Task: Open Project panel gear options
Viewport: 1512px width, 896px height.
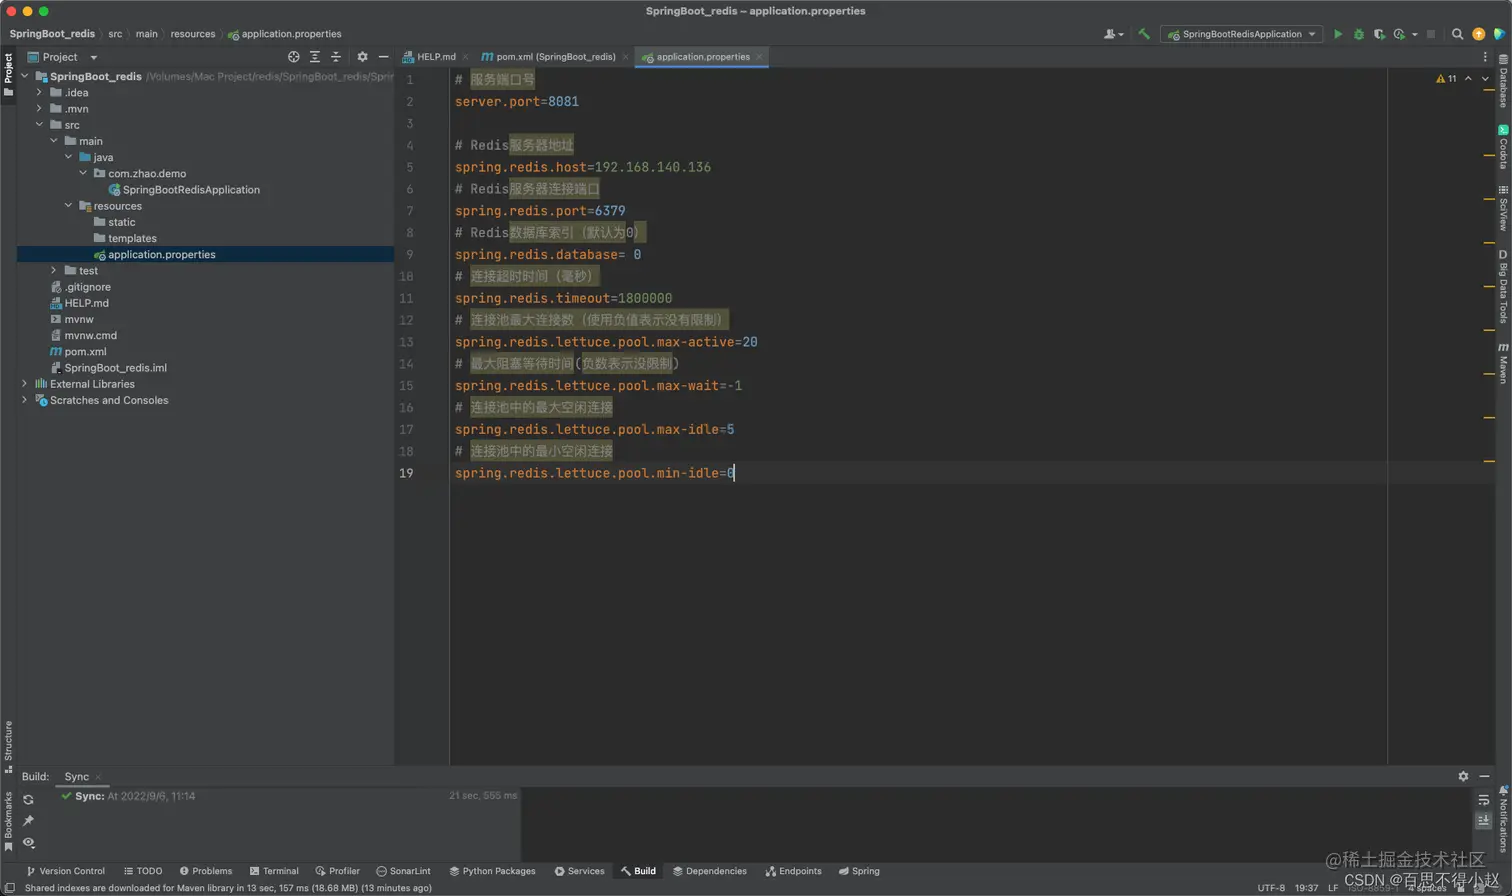Action: pos(362,57)
